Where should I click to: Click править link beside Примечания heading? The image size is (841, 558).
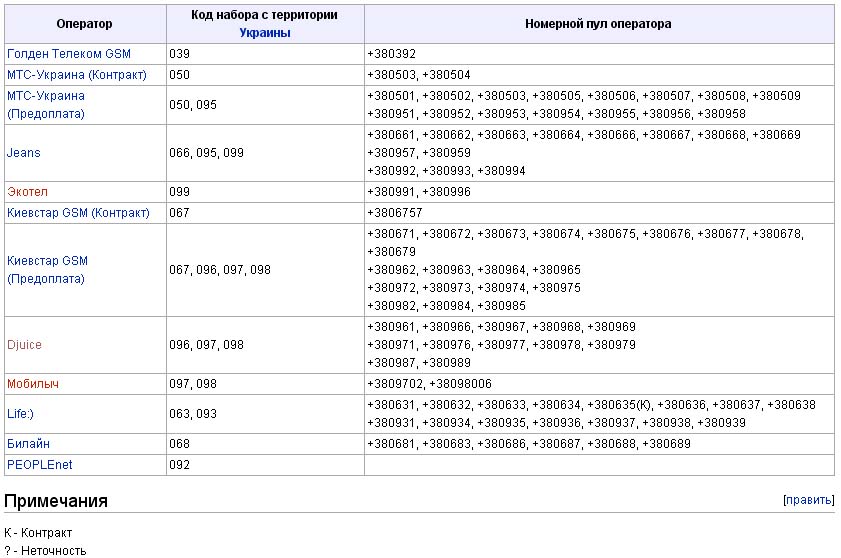tap(809, 500)
